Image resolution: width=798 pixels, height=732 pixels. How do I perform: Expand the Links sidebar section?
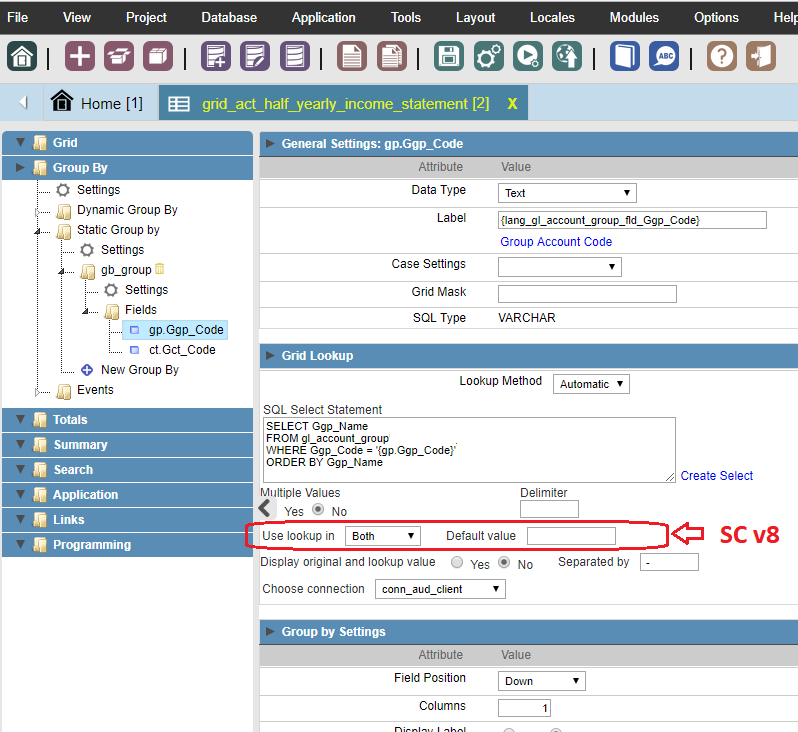pos(128,519)
